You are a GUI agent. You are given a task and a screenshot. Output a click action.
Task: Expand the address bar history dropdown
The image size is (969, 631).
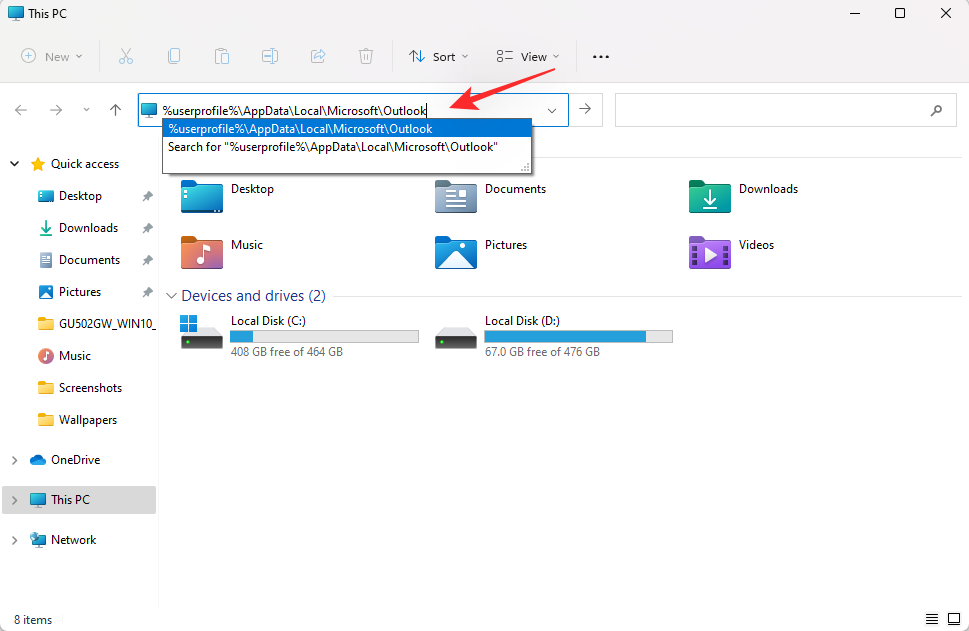pos(552,111)
